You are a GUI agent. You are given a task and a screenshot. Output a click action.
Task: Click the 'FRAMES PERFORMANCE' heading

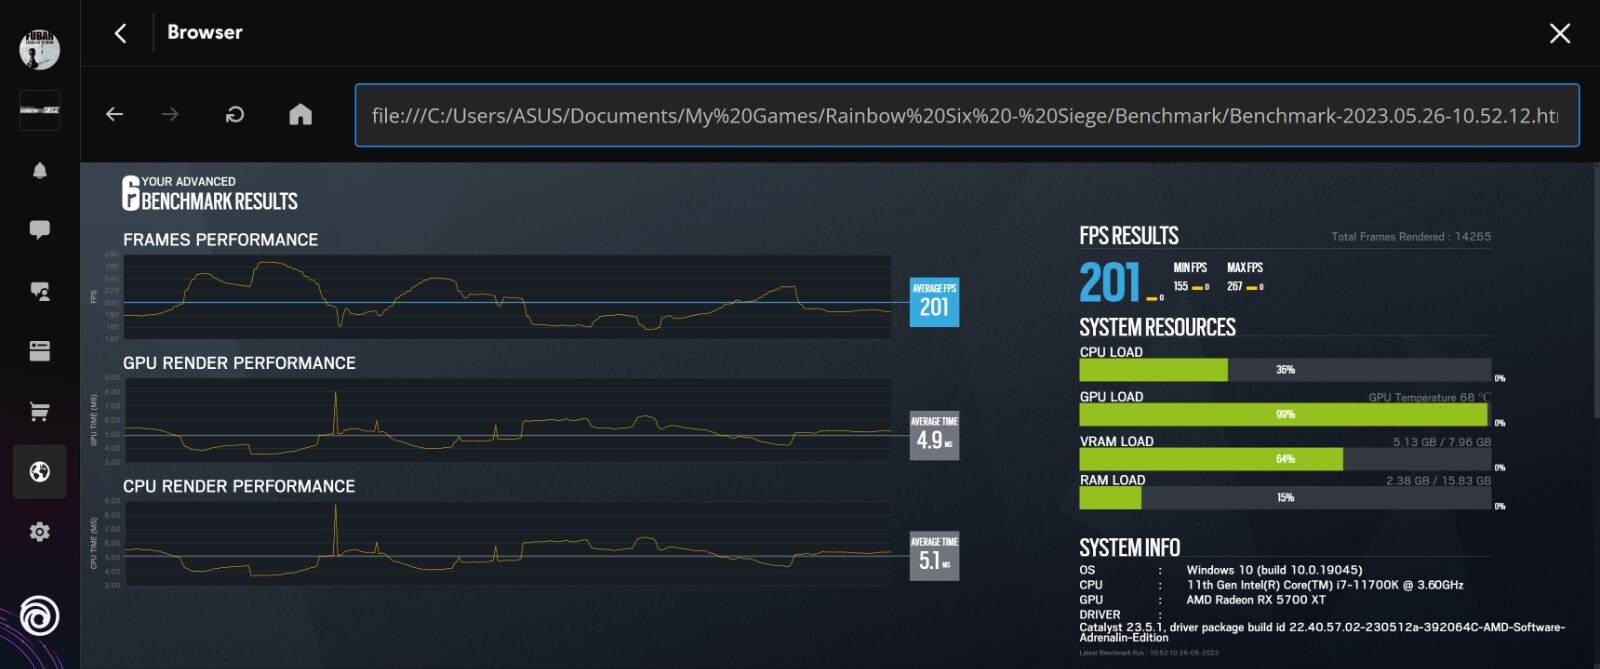[x=220, y=240]
